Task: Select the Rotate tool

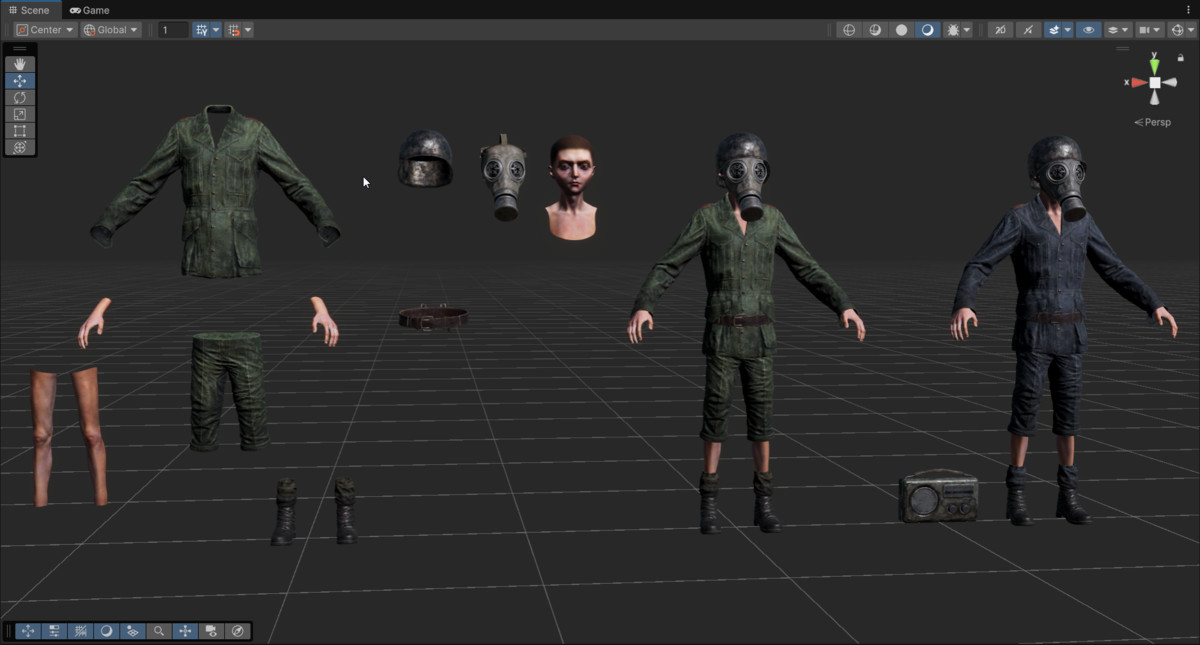Action: pos(20,98)
